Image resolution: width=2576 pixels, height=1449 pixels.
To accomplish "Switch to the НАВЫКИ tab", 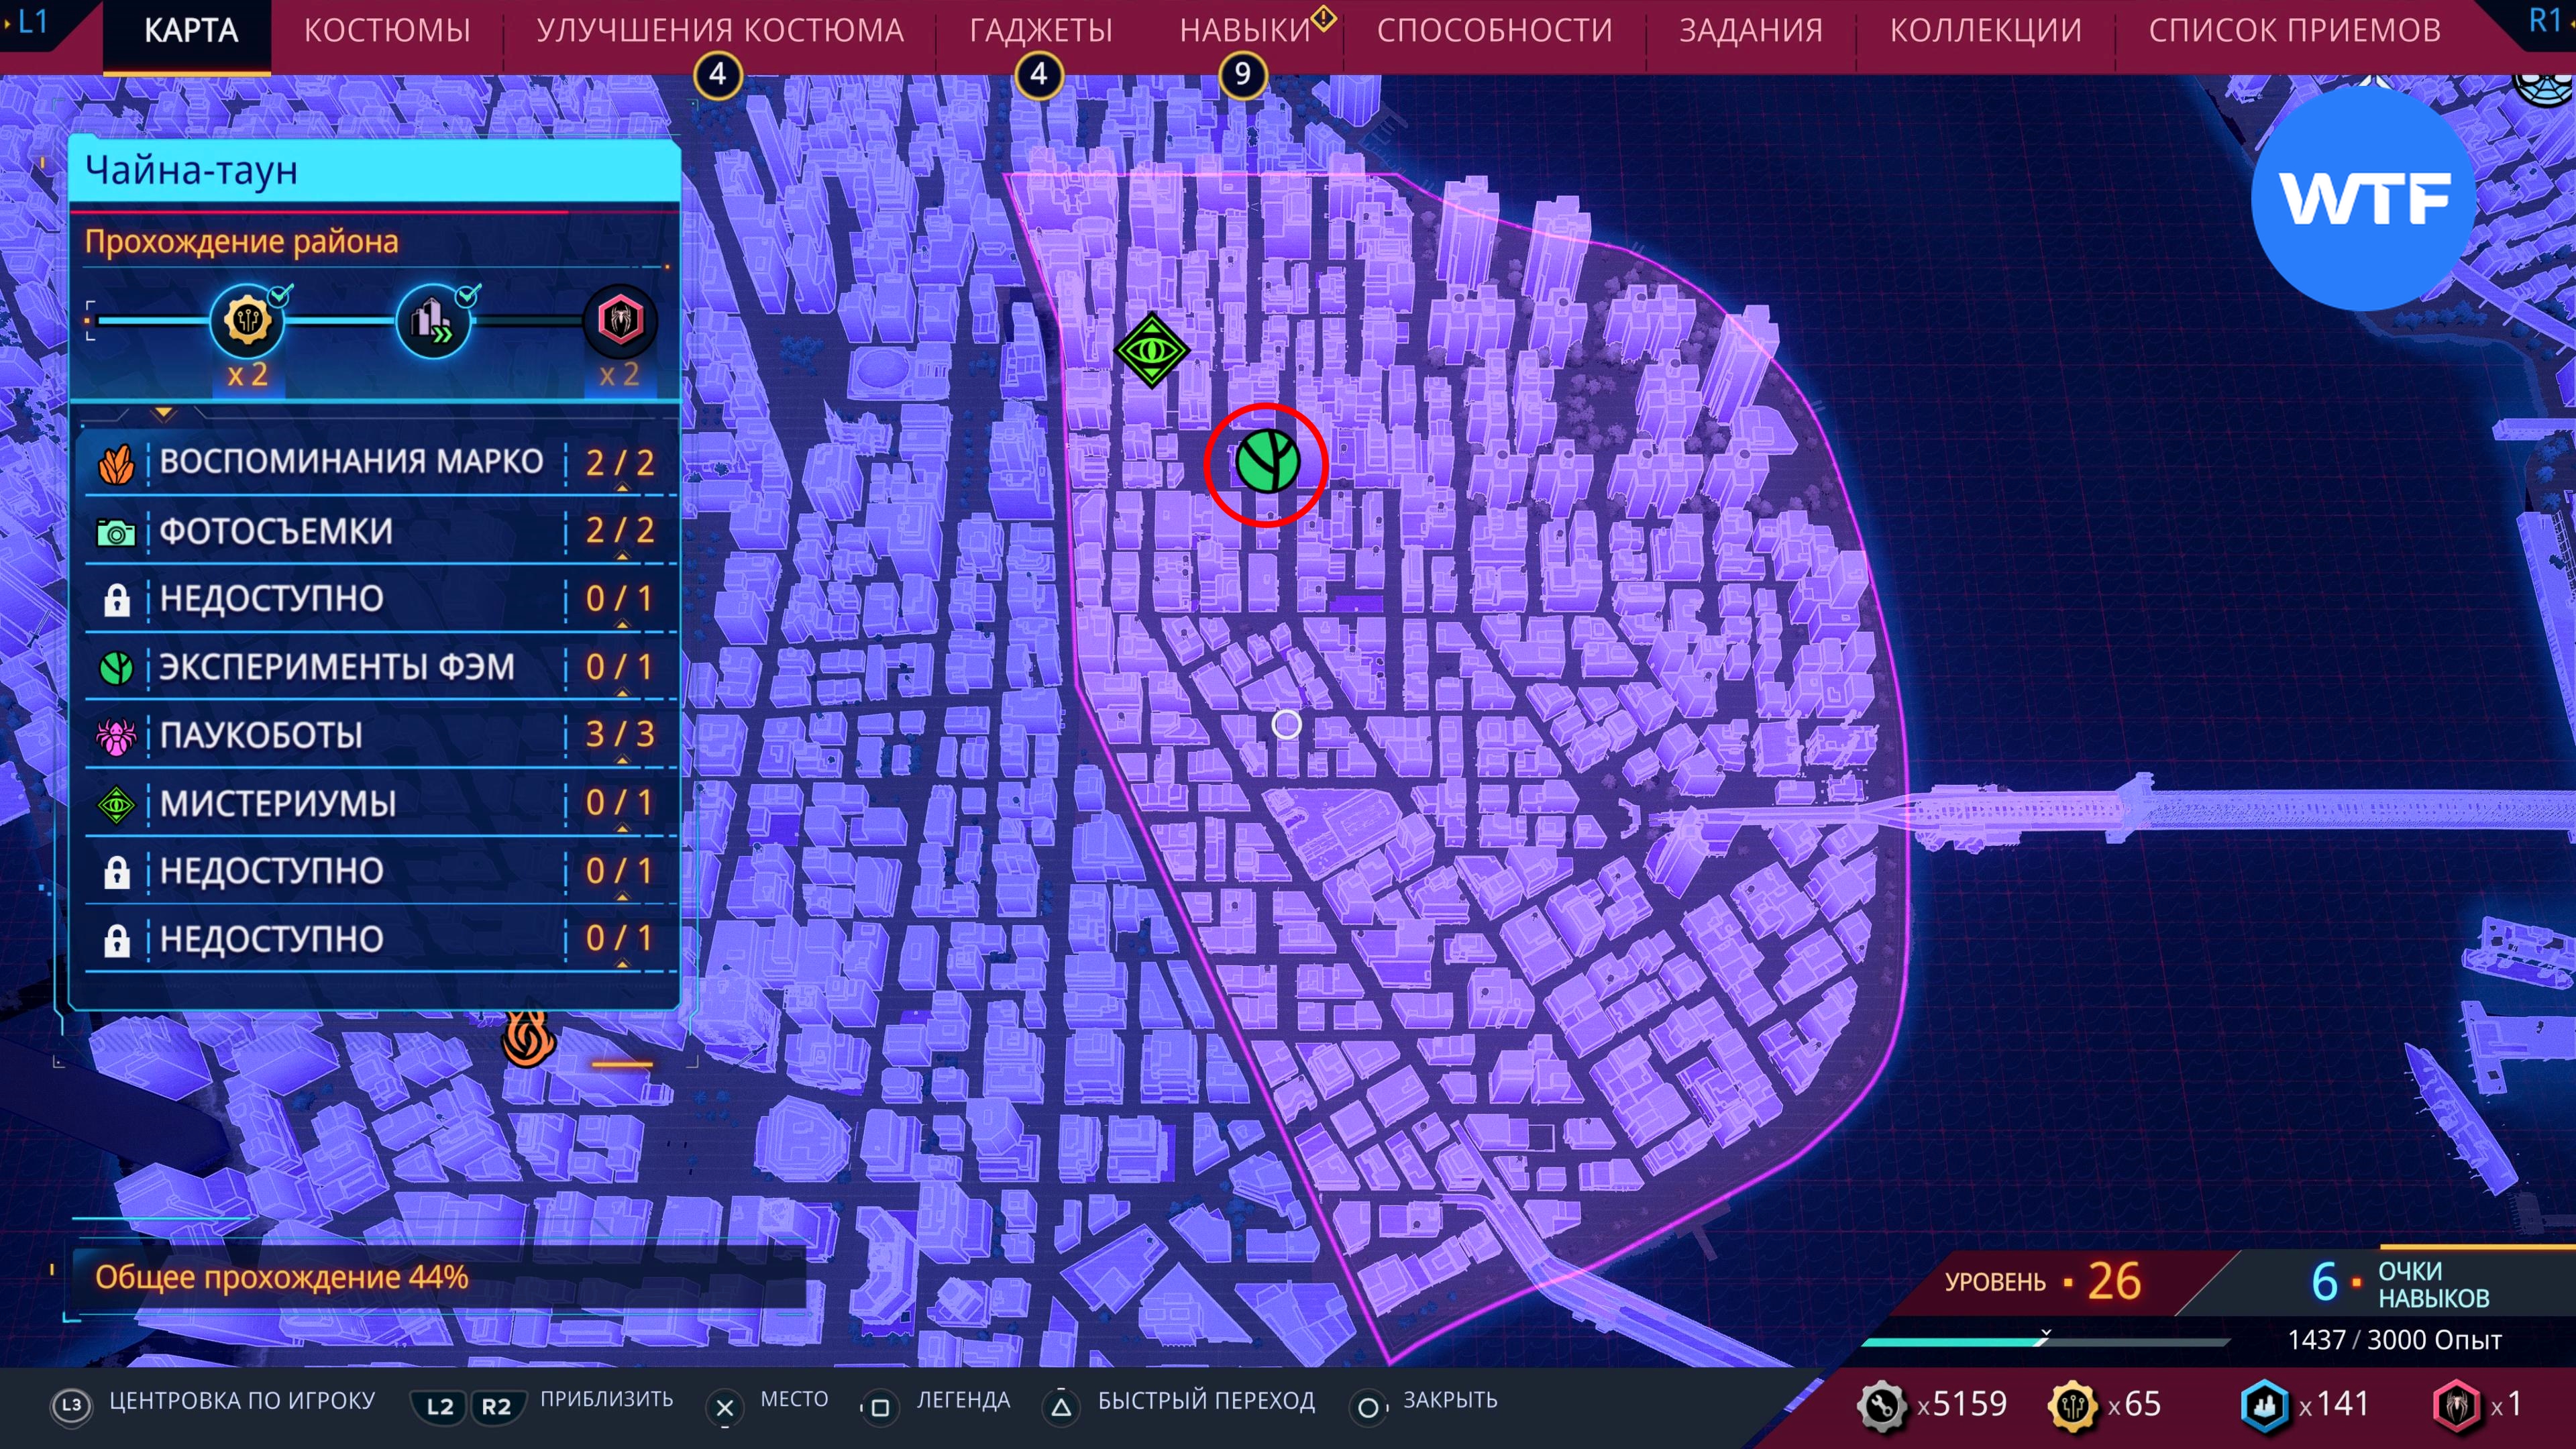I will pos(1244,31).
